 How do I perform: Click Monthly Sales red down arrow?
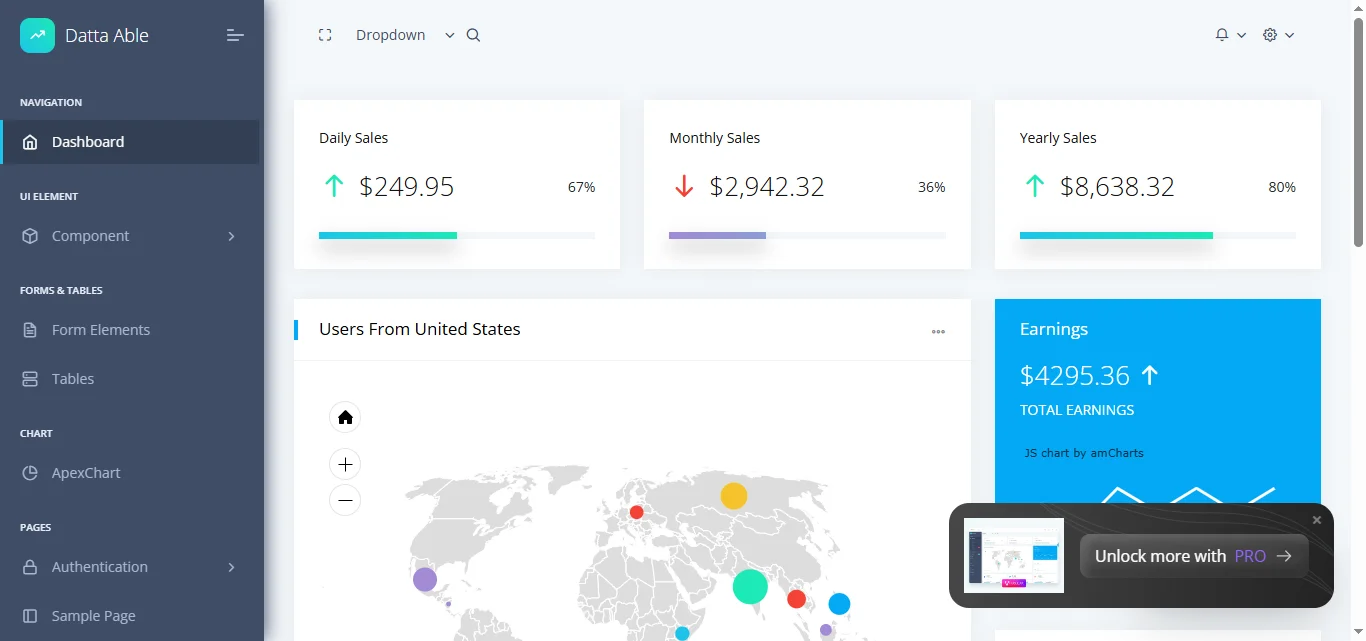(x=684, y=186)
